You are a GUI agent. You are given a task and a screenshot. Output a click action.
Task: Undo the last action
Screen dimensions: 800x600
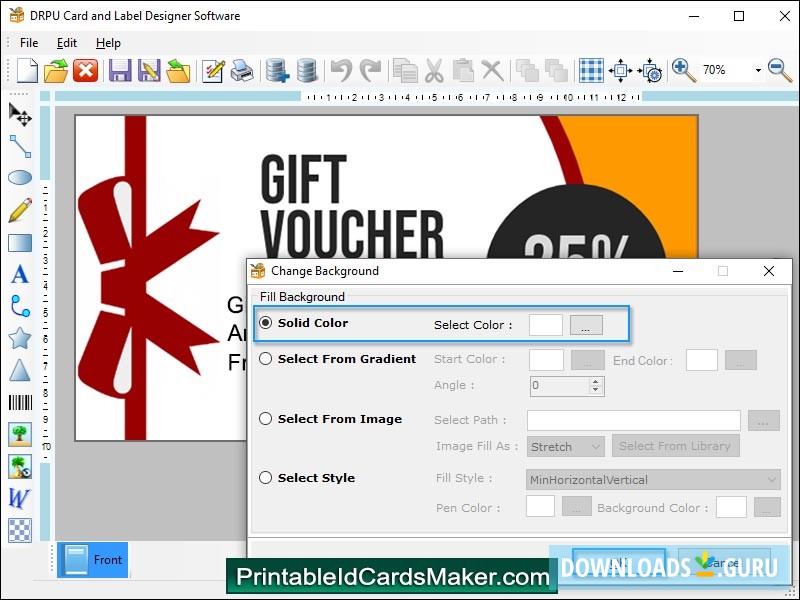[x=341, y=70]
